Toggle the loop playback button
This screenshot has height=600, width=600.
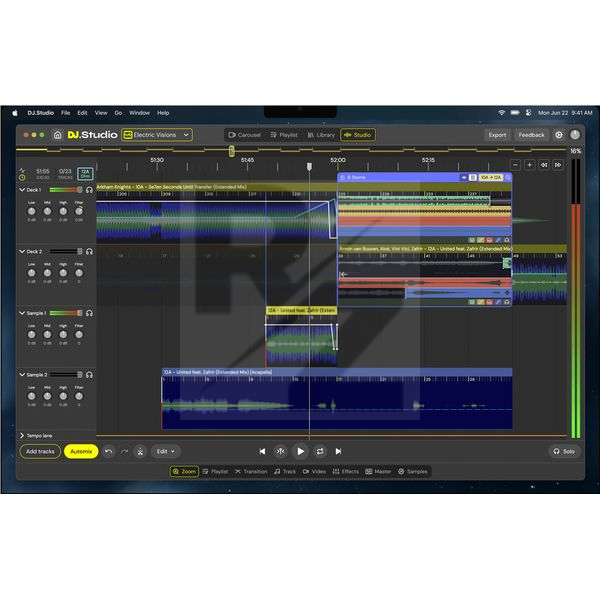click(x=320, y=452)
